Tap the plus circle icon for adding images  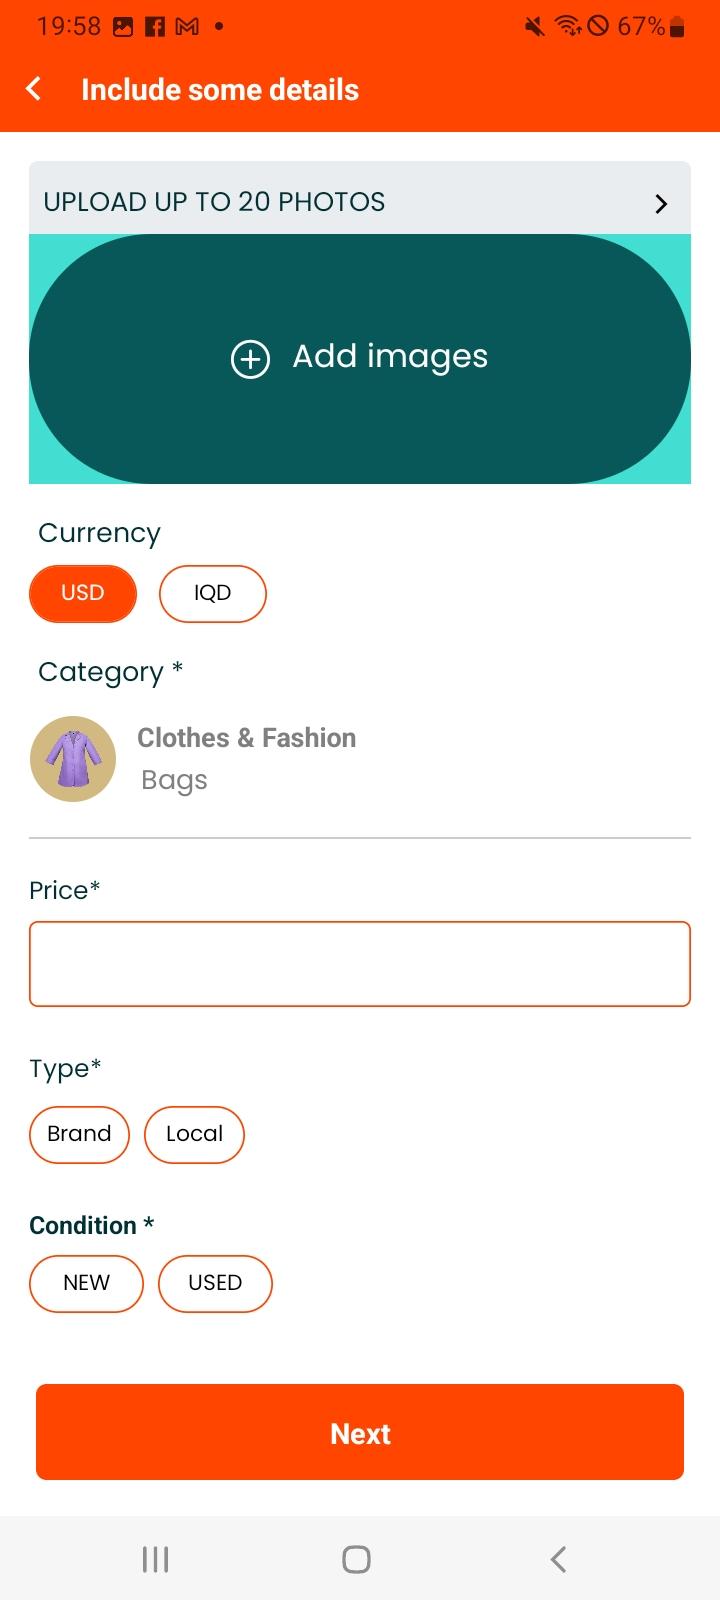point(250,358)
